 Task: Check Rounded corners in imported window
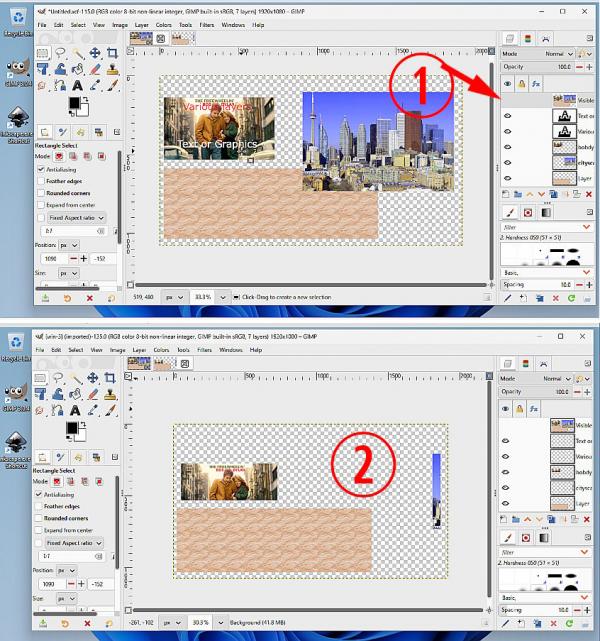click(38, 518)
